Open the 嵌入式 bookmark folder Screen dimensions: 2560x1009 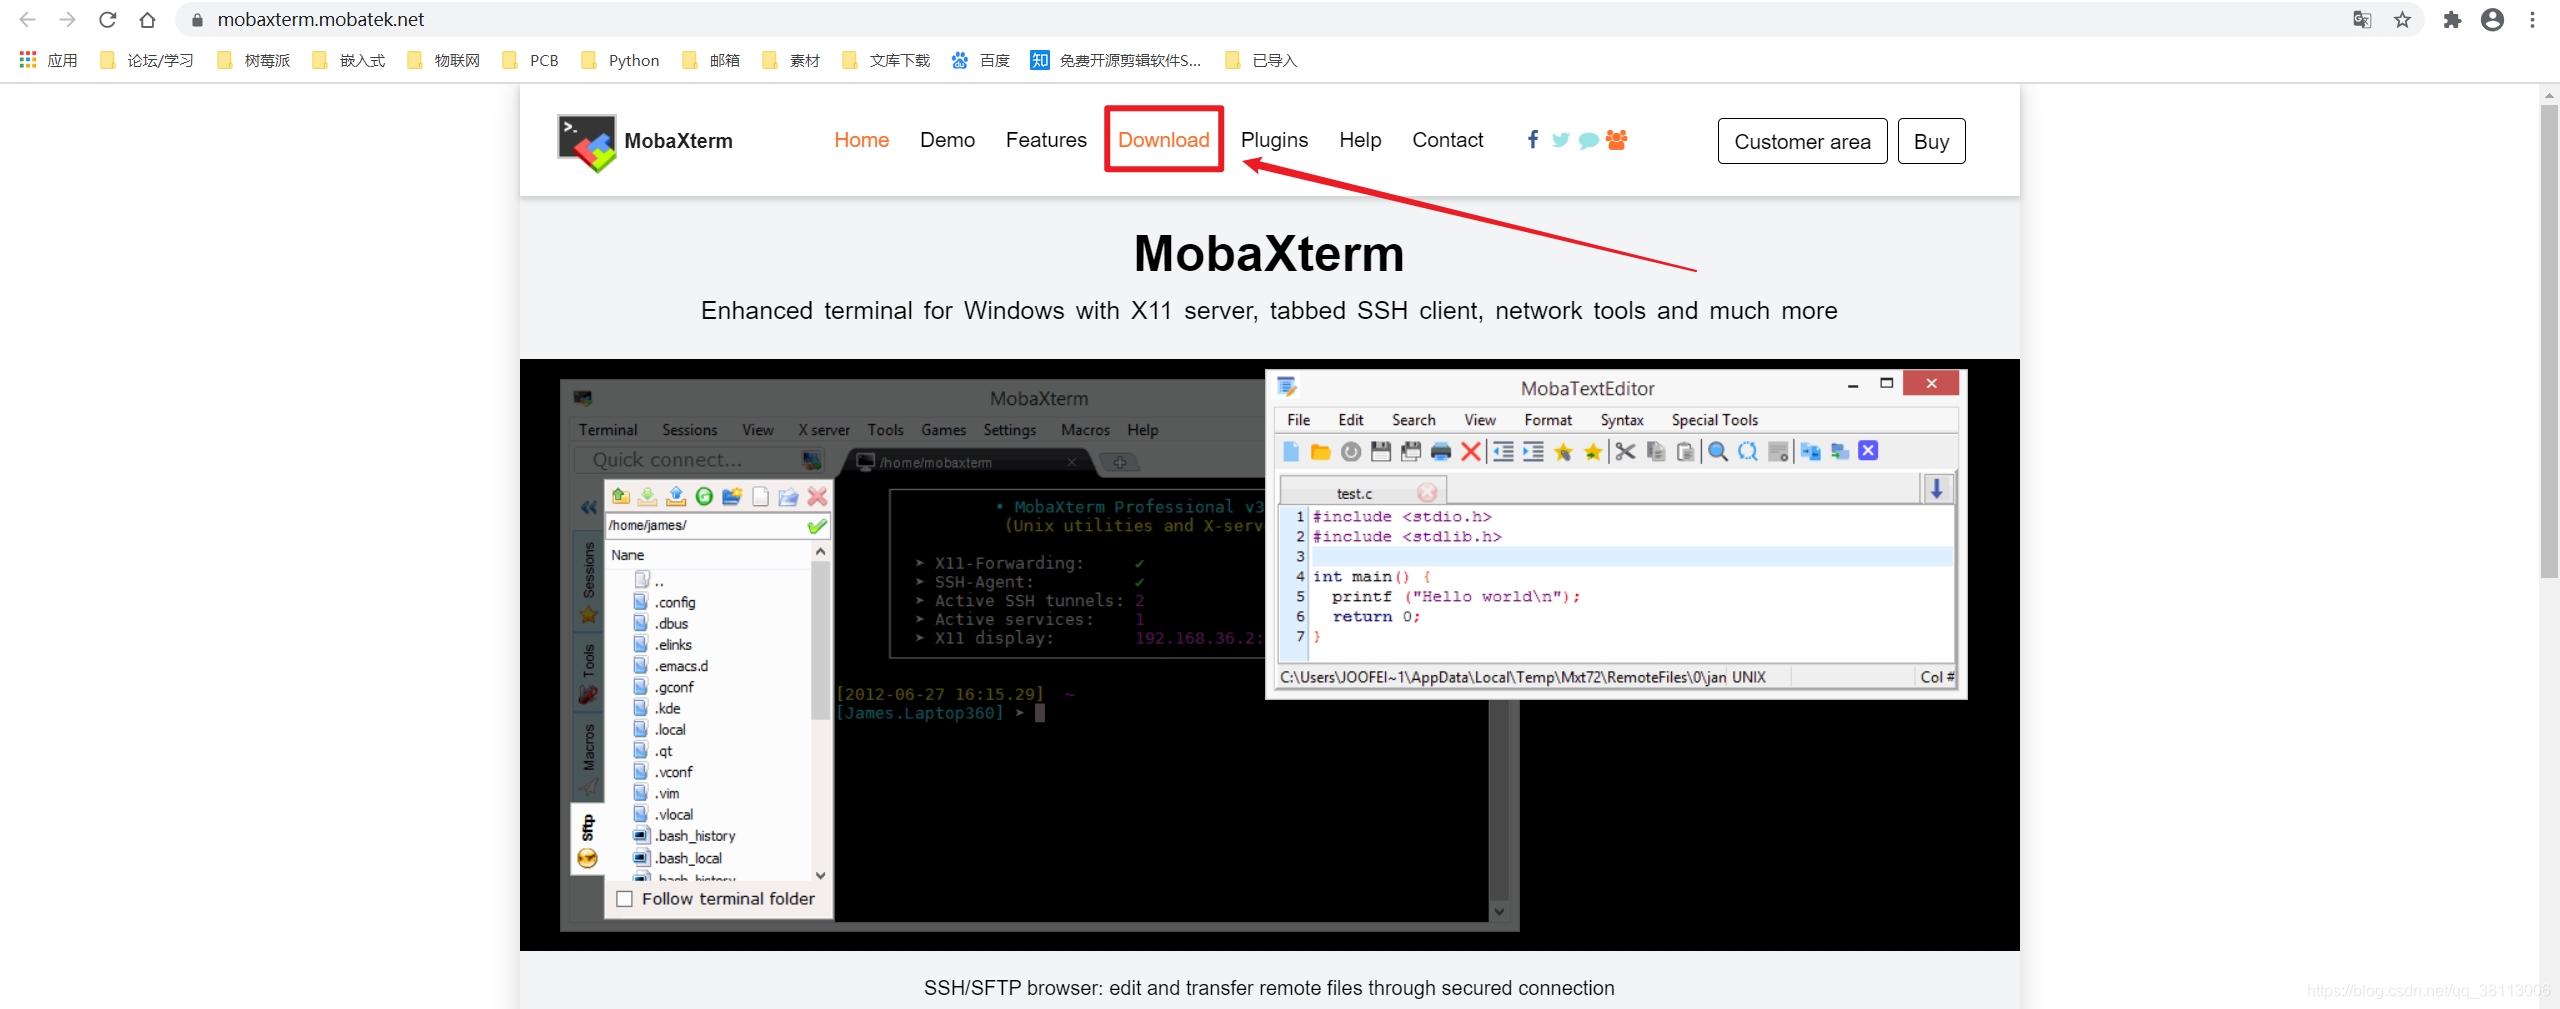(x=349, y=60)
